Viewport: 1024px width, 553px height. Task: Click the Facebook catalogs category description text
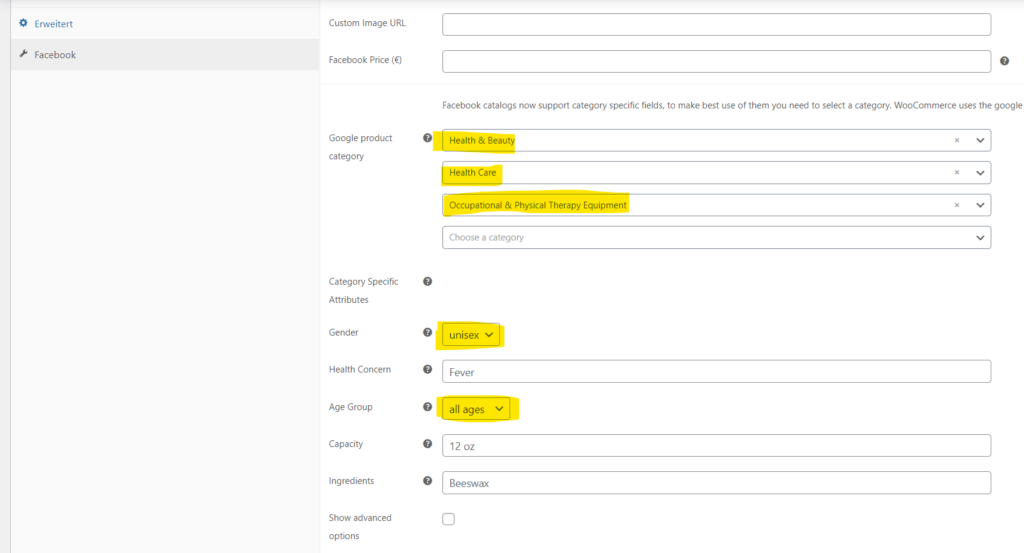733,105
